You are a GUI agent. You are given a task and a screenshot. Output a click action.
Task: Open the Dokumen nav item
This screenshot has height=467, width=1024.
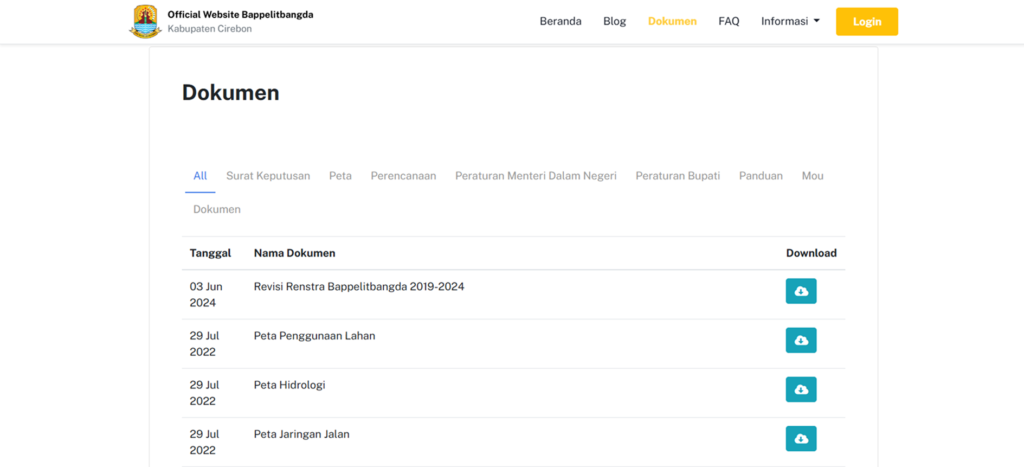point(672,22)
